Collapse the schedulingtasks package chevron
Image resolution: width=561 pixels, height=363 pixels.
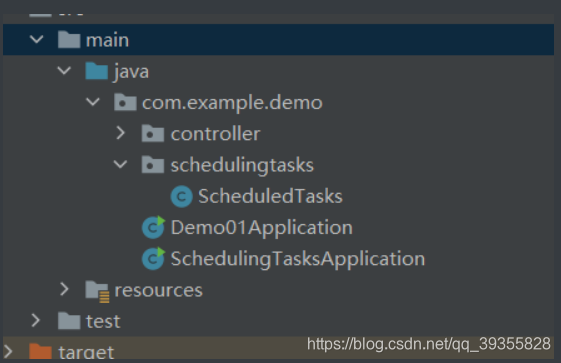120,164
